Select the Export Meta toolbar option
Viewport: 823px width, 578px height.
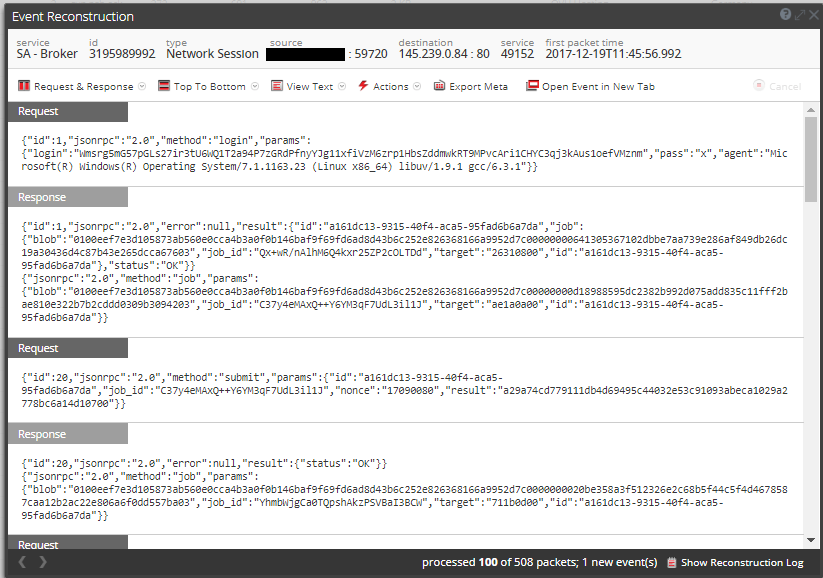(x=478, y=87)
